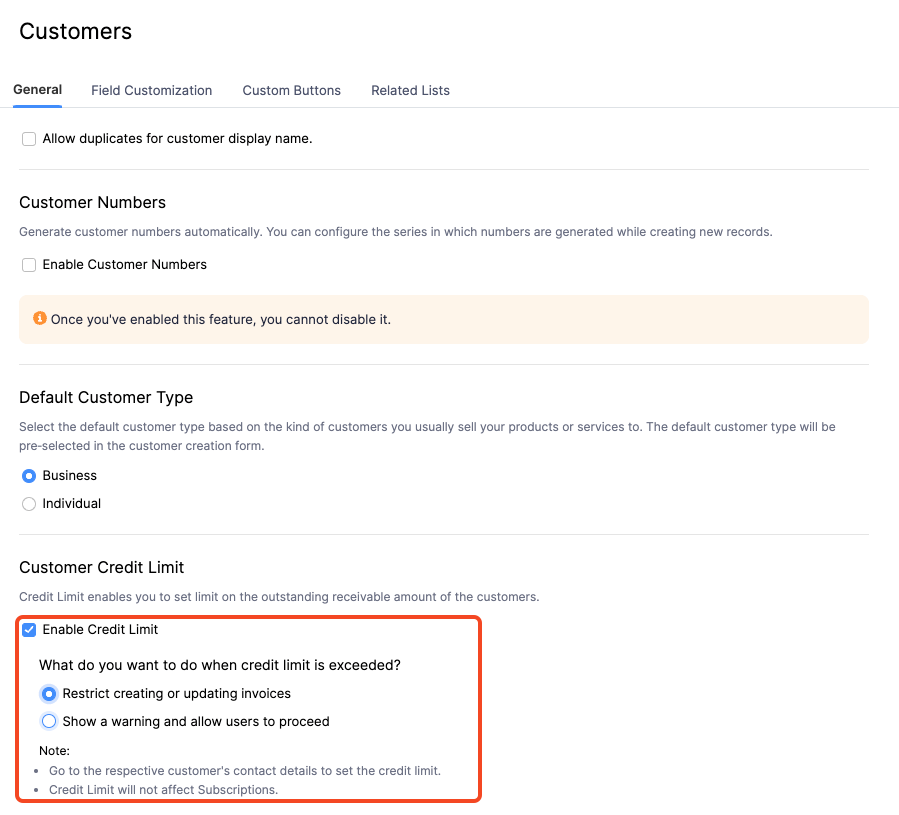Click the 'Note:' label

coord(54,751)
